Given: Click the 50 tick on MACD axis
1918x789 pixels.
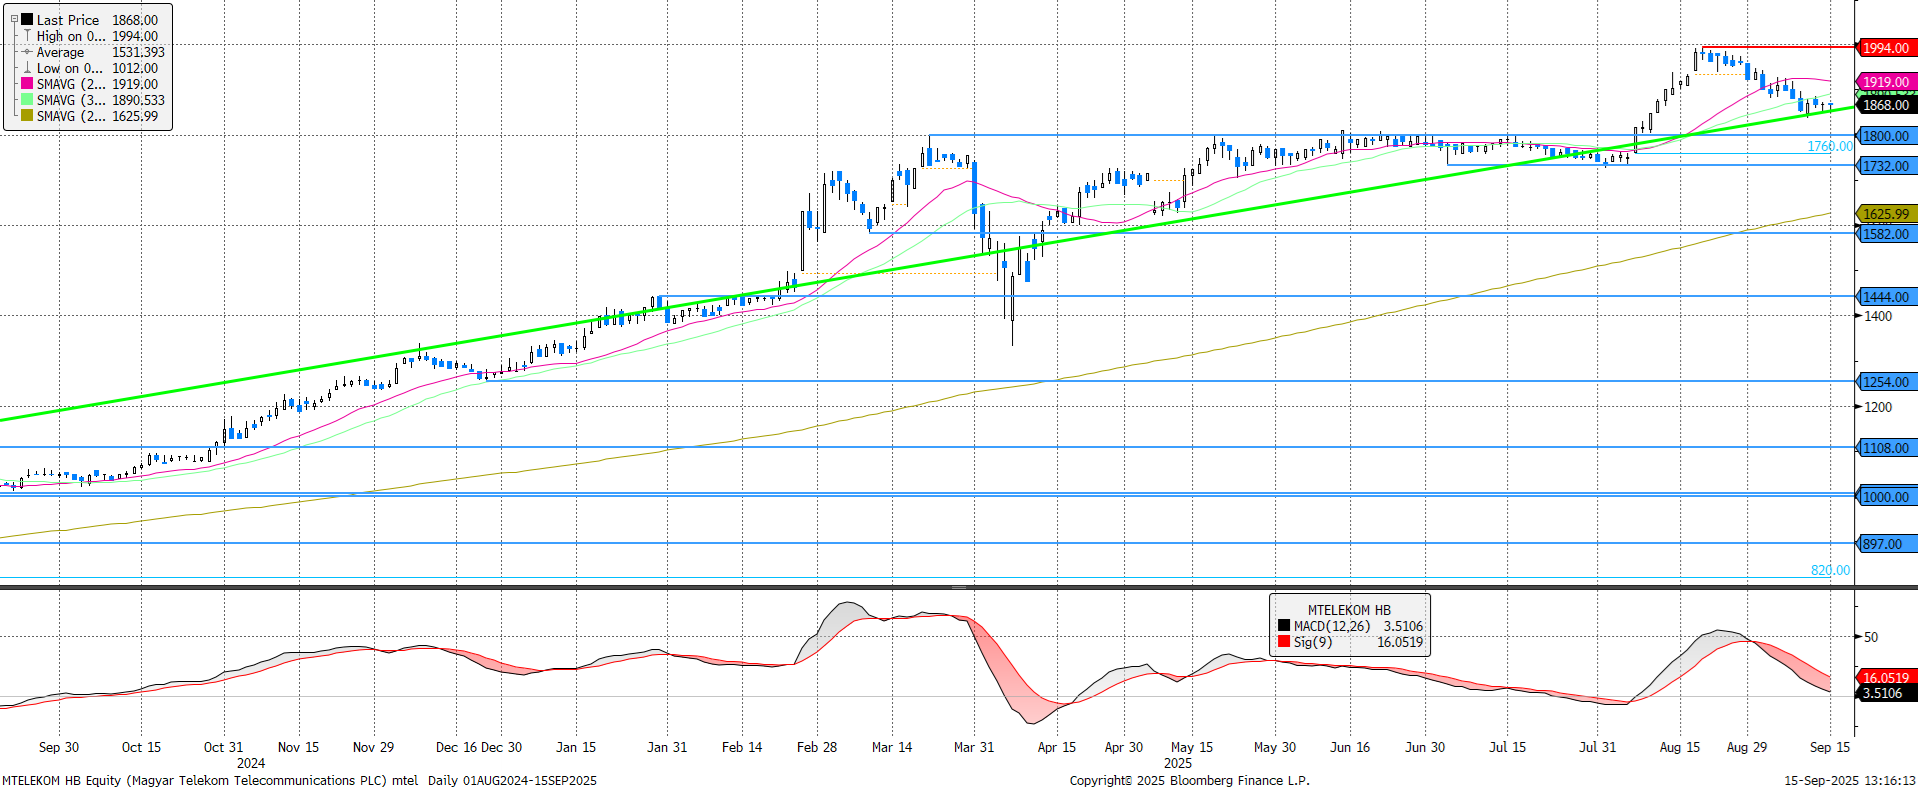Looking at the screenshot, I should 1871,637.
